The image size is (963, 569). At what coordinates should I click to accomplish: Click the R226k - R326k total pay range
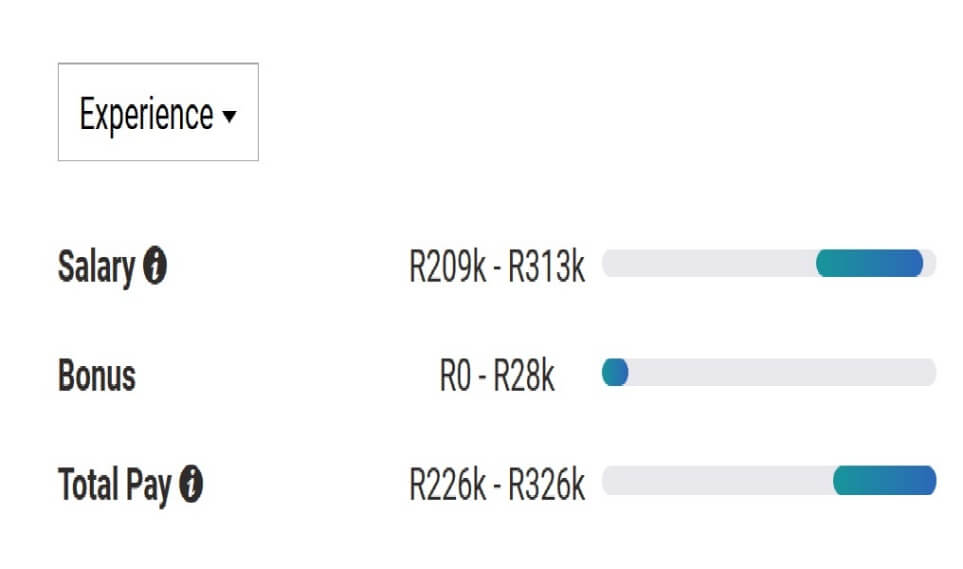click(497, 485)
